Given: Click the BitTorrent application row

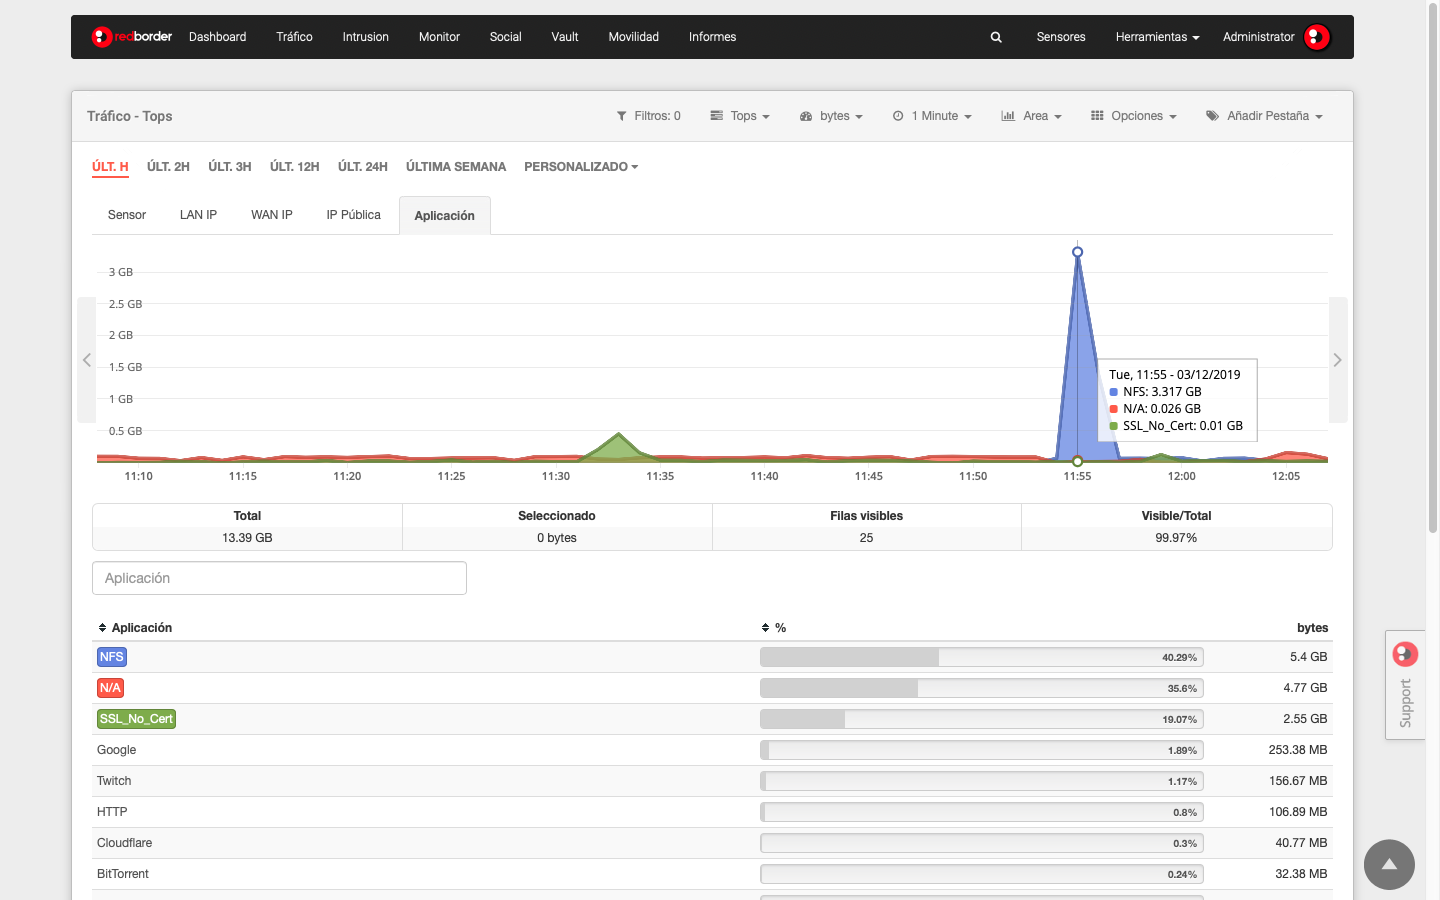Looking at the screenshot, I should point(712,874).
